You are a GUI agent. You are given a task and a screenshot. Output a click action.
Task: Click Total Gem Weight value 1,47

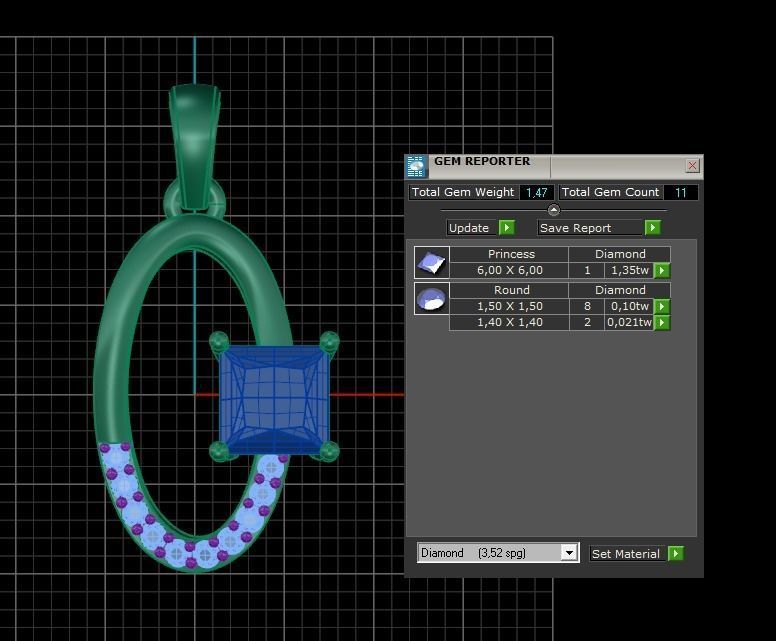[x=536, y=193]
